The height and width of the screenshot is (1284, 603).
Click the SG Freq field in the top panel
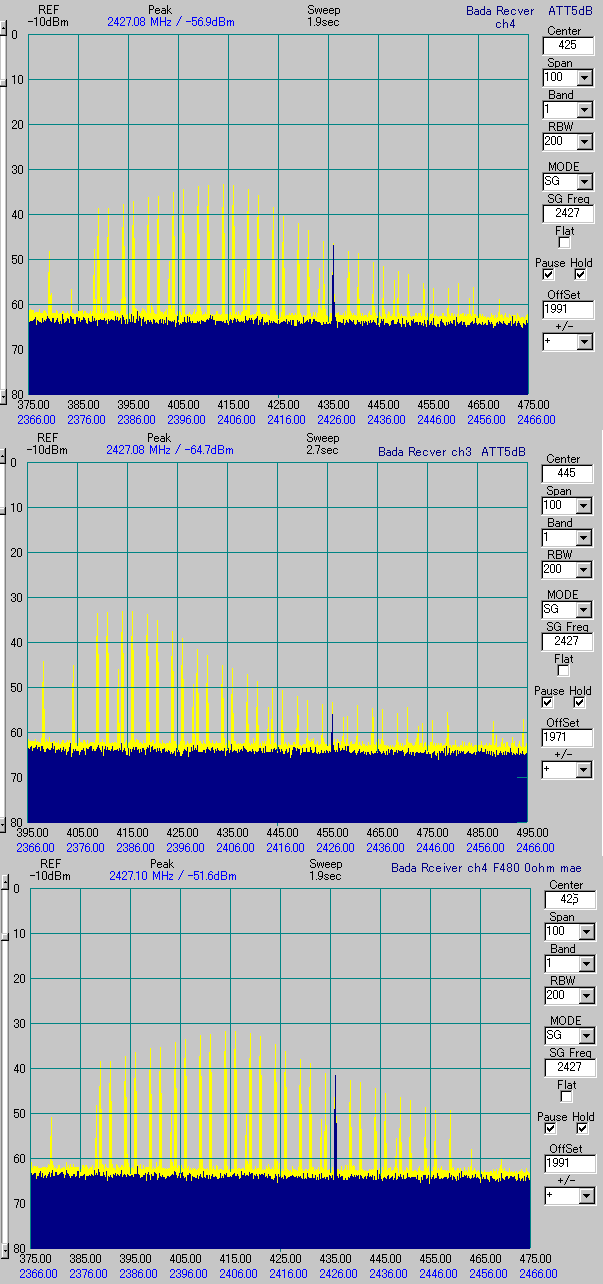pos(567,213)
